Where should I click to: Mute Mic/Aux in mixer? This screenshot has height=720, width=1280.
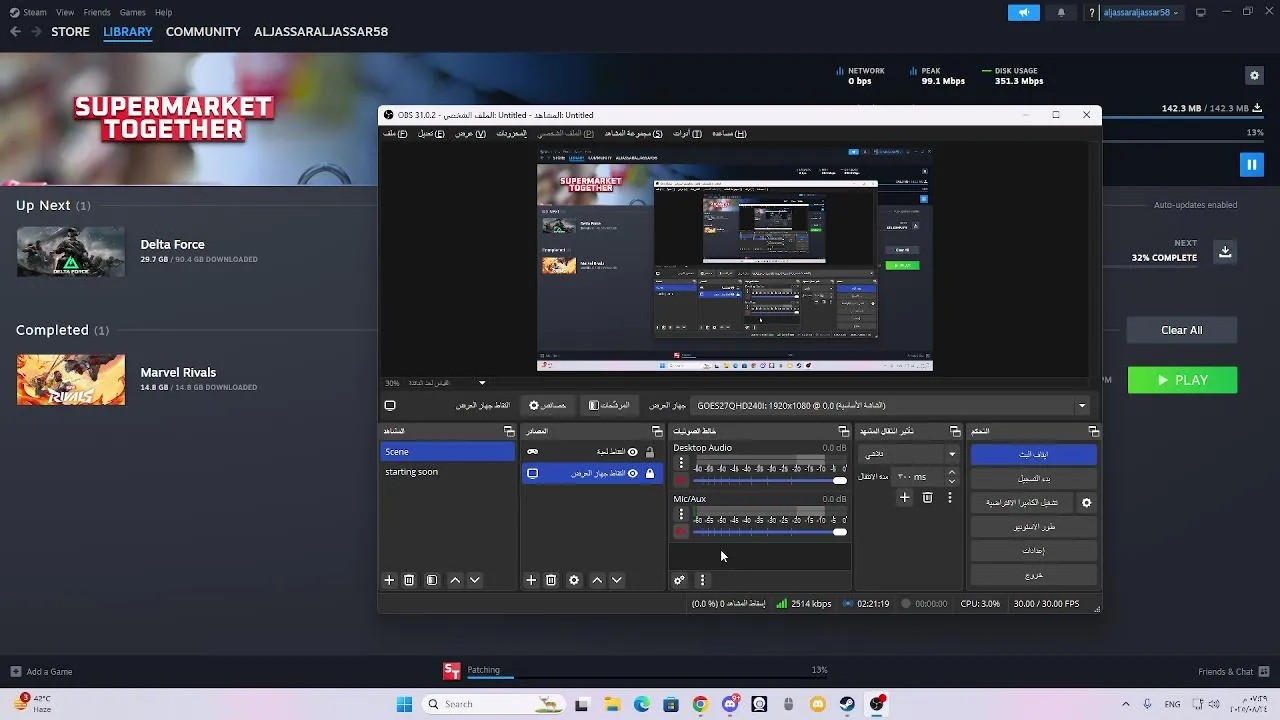coord(681,532)
